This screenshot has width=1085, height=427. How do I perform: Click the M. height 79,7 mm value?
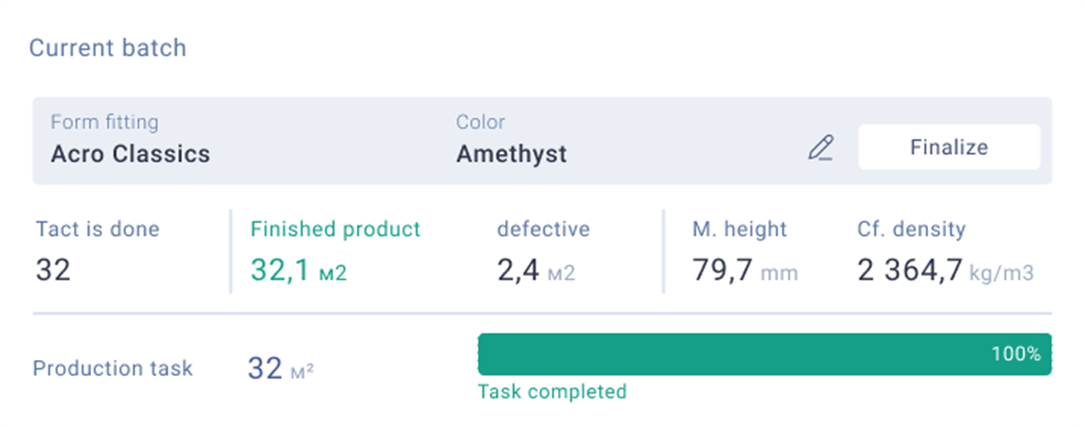point(745,271)
